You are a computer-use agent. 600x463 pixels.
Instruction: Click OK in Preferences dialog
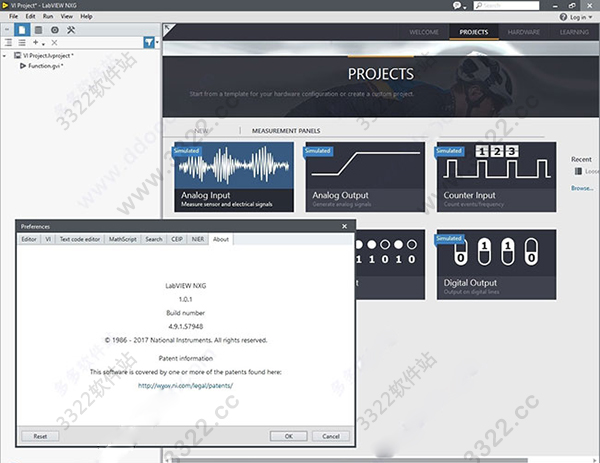pyautogui.click(x=289, y=436)
